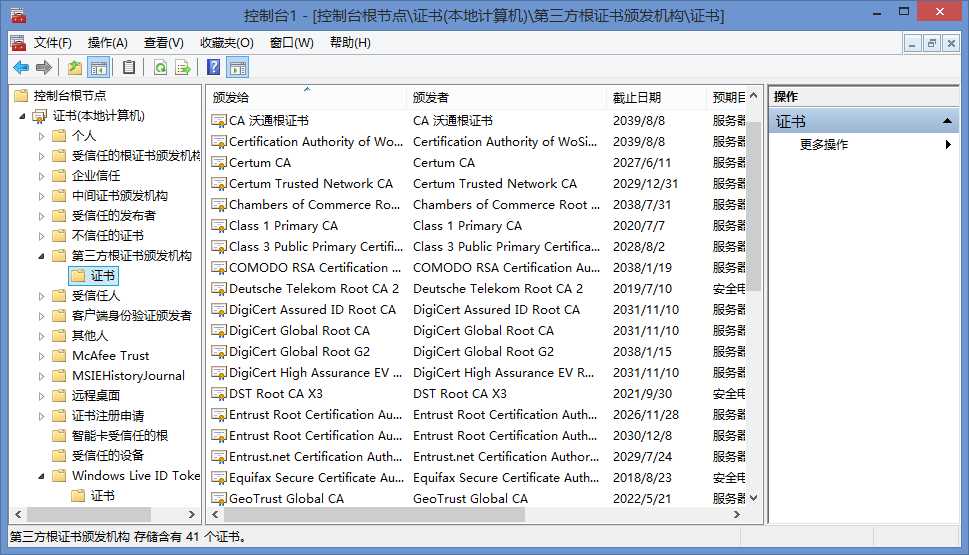Click folder icon of 个人 node
Image resolution: width=969 pixels, height=555 pixels.
59,135
